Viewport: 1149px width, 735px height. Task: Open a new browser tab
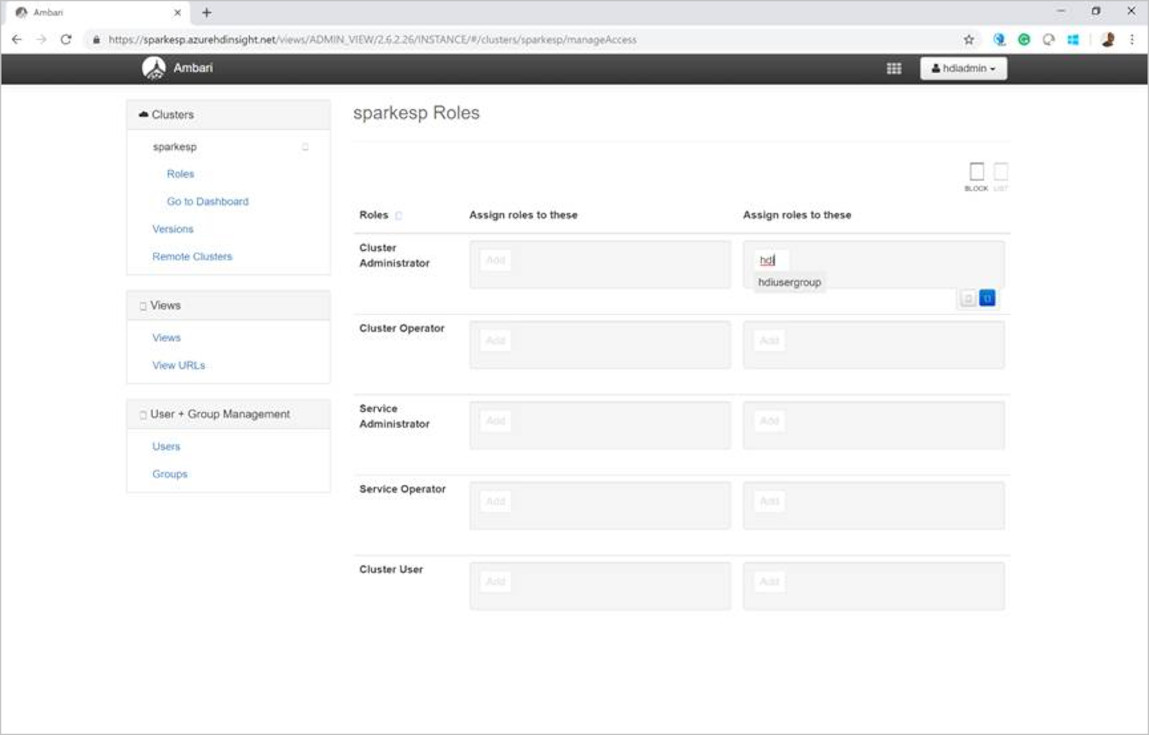point(207,12)
